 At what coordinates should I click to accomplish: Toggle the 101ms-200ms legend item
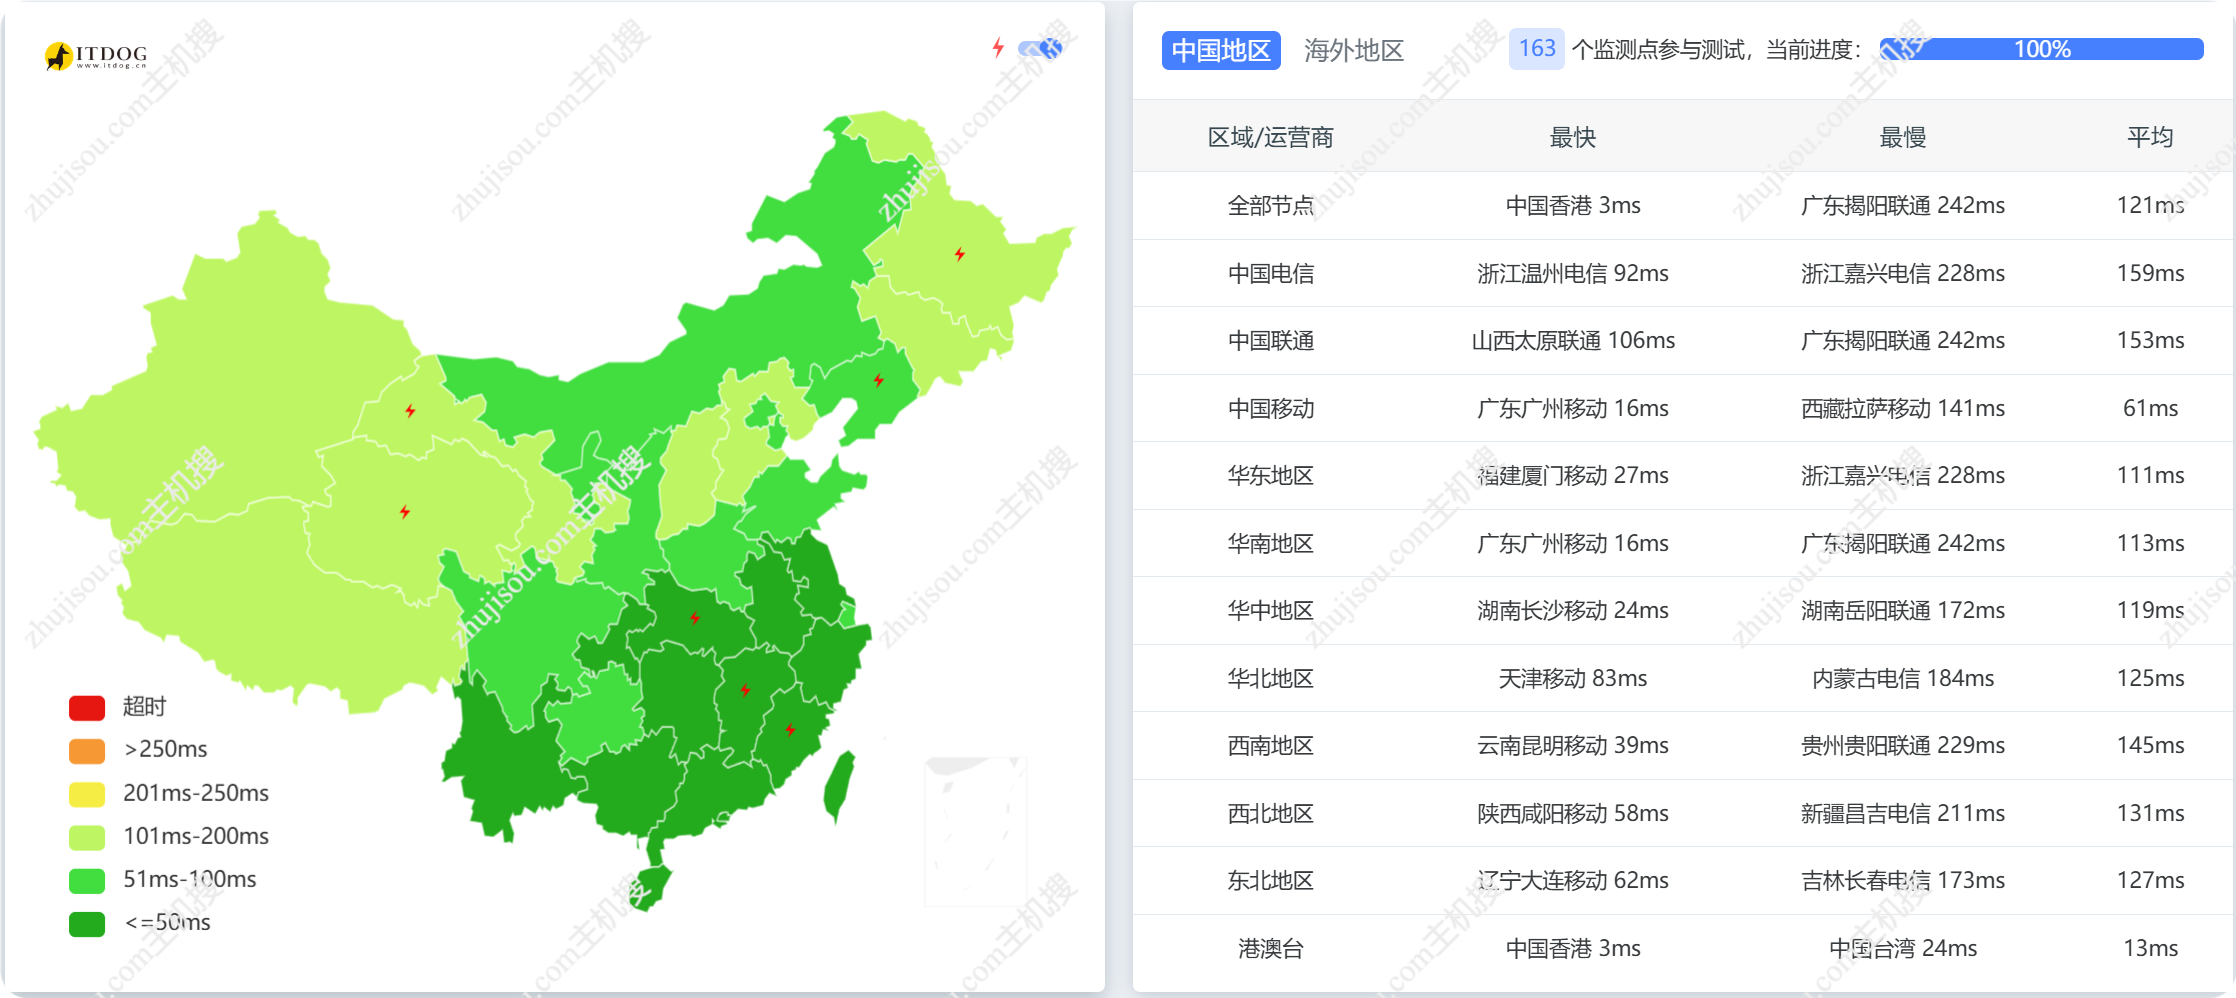coord(88,836)
